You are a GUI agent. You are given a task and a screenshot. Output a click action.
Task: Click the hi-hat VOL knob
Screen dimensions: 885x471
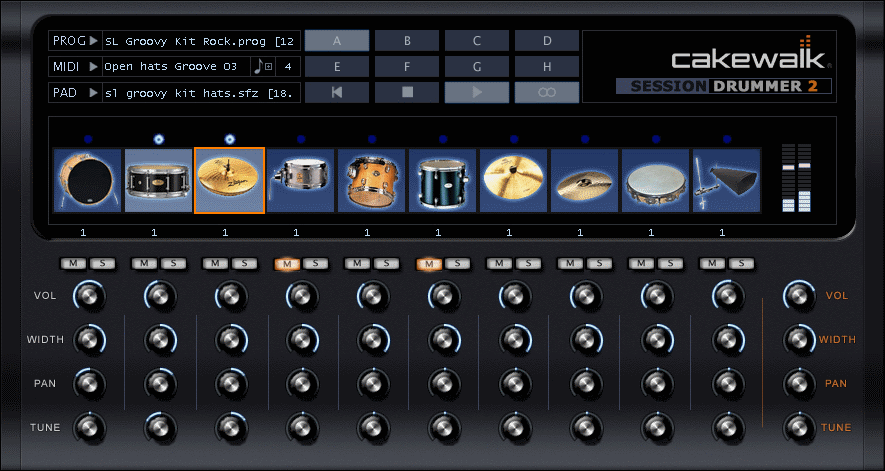click(x=231, y=295)
